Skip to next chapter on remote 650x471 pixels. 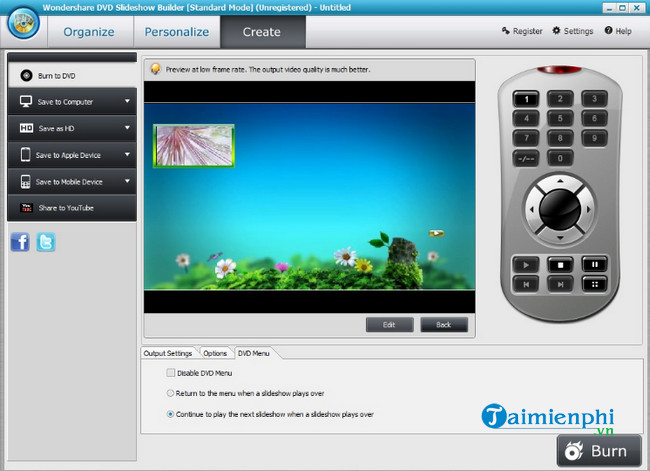[560, 284]
